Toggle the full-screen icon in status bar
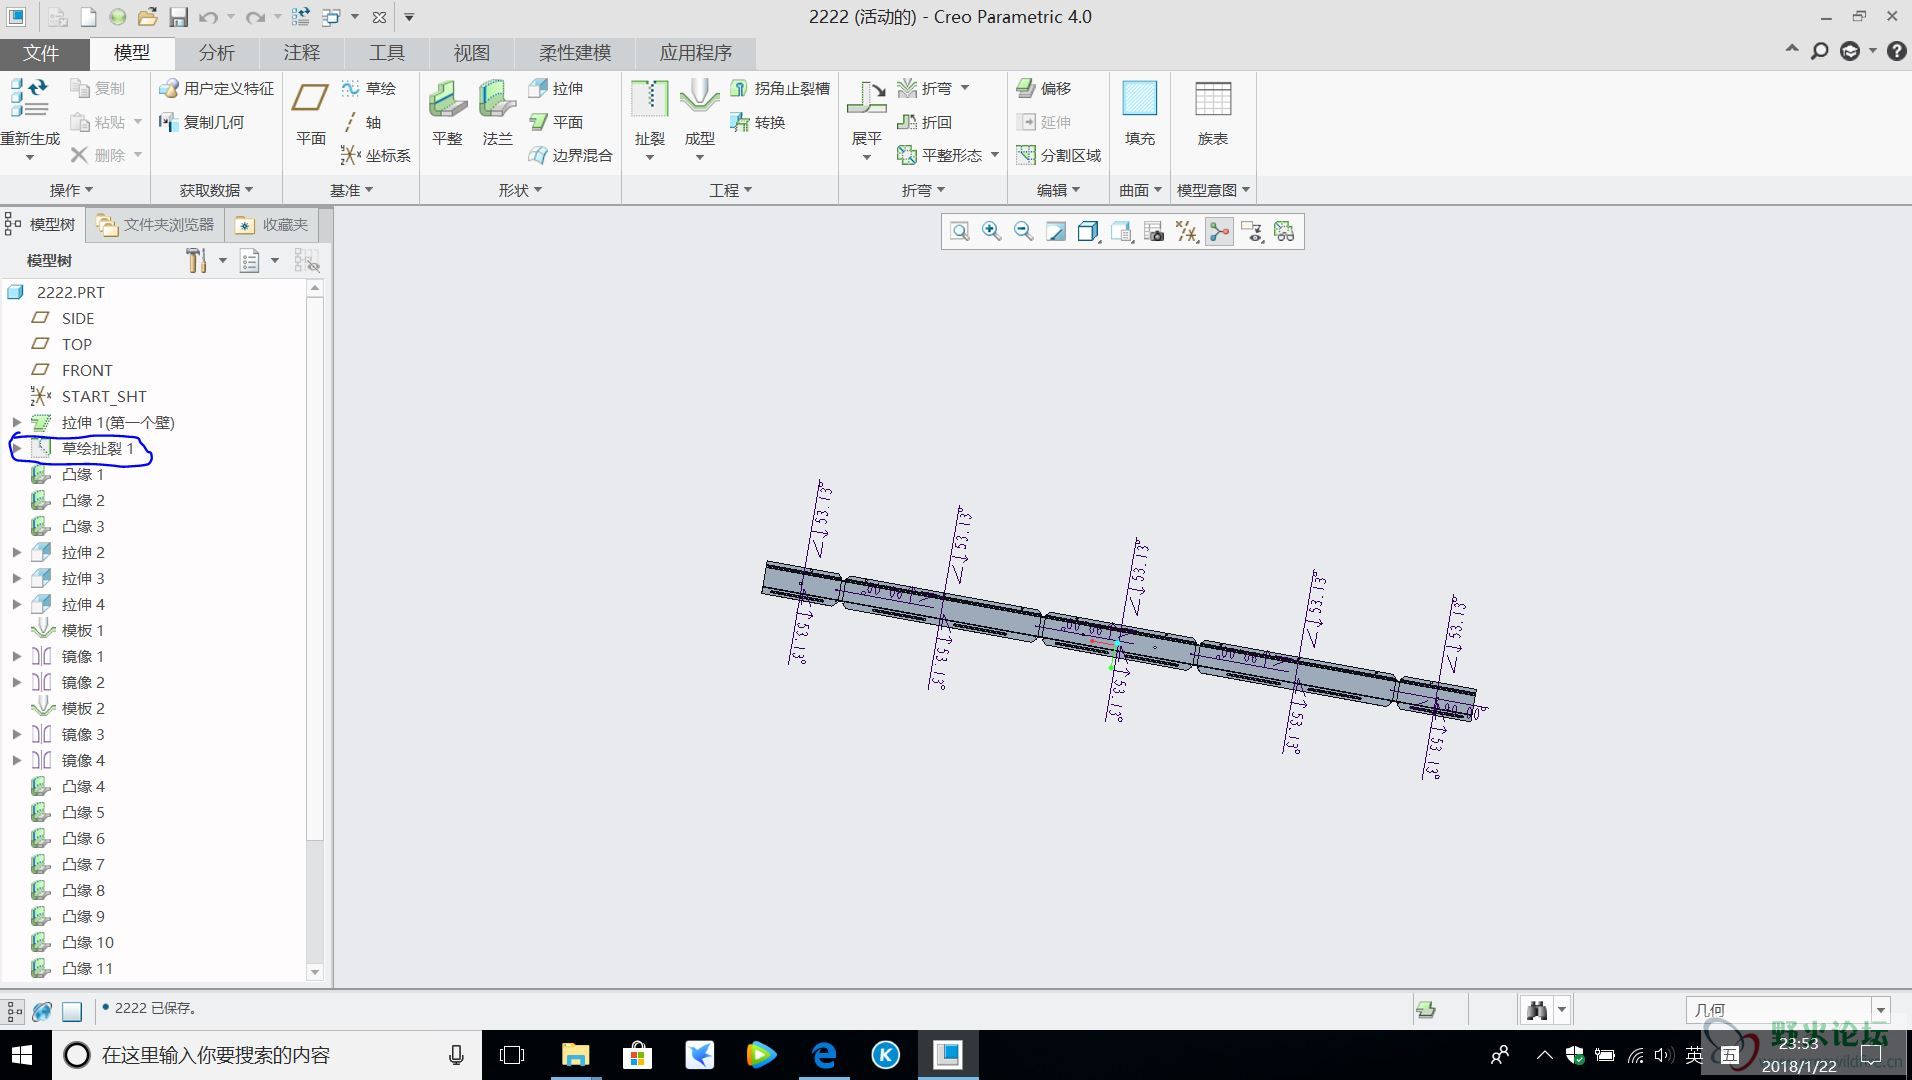 pos(72,1011)
